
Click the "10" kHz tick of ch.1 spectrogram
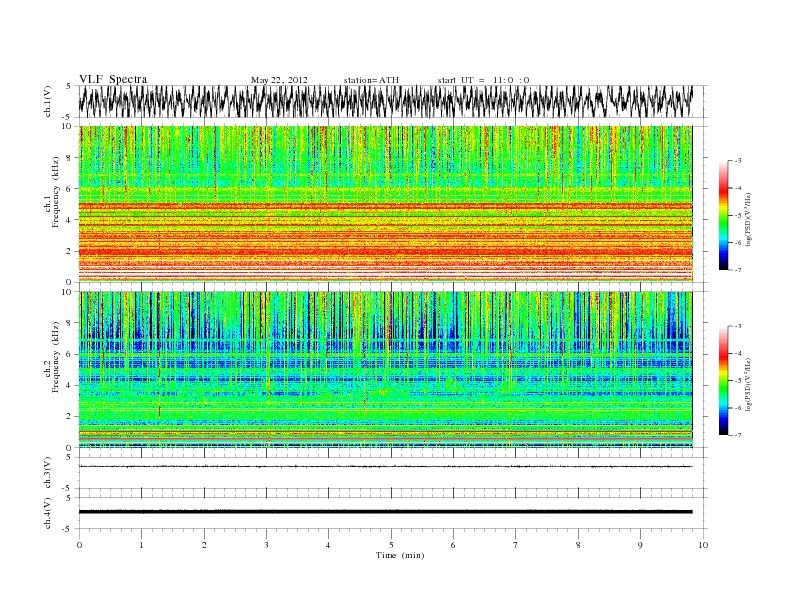[x=67, y=126]
